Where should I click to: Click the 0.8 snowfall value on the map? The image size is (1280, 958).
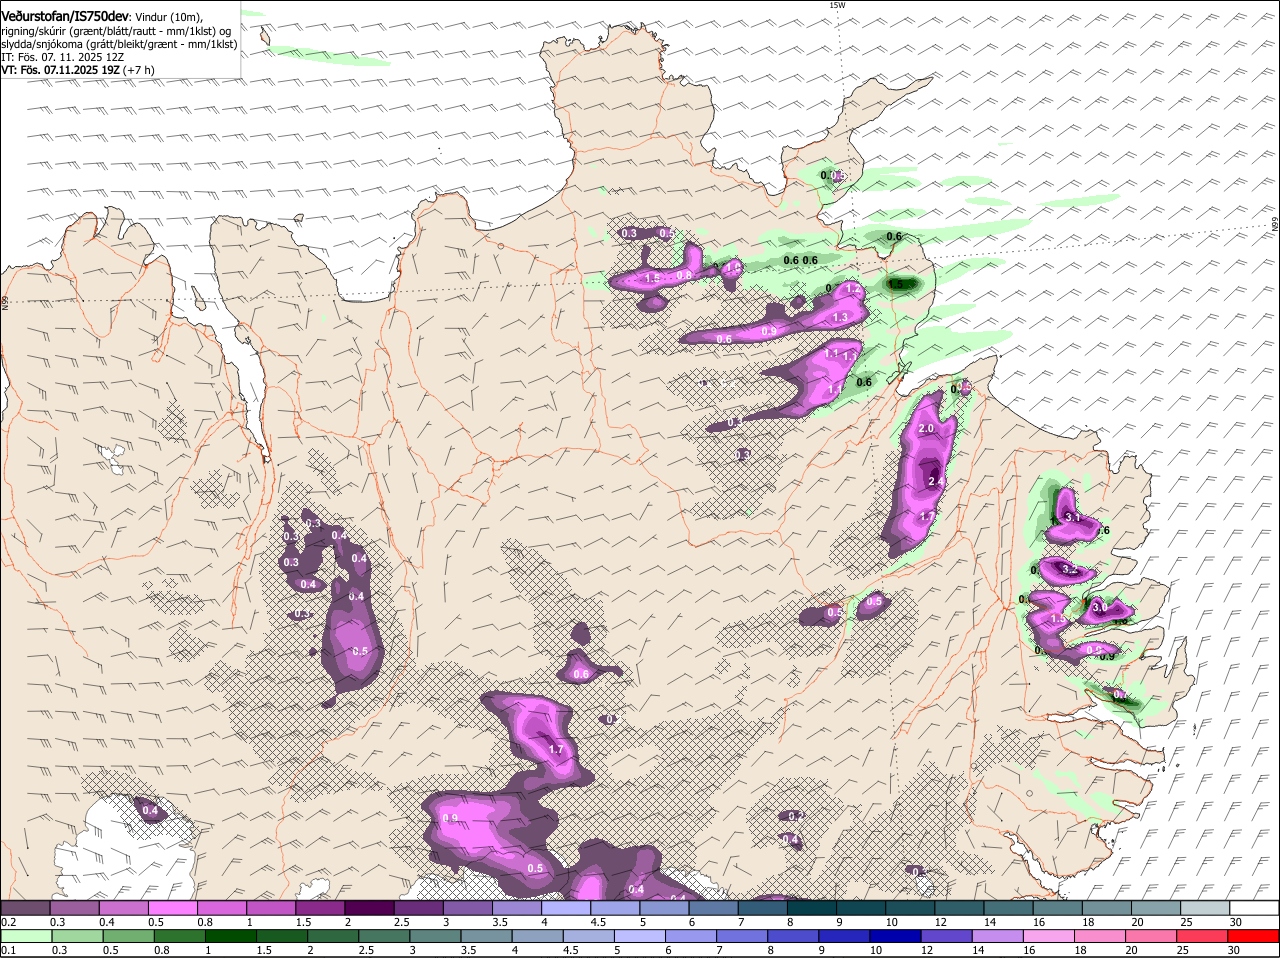[x=685, y=275]
